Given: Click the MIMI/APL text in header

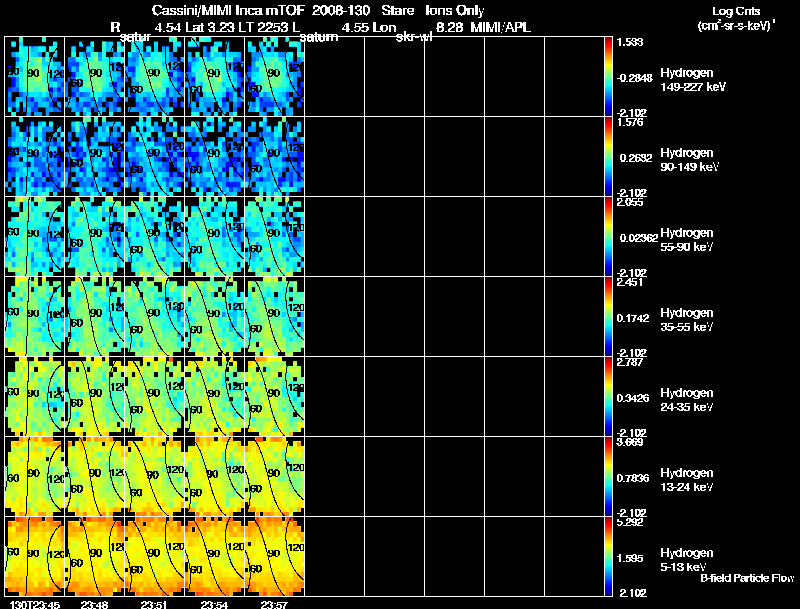Looking at the screenshot, I should (500, 28).
